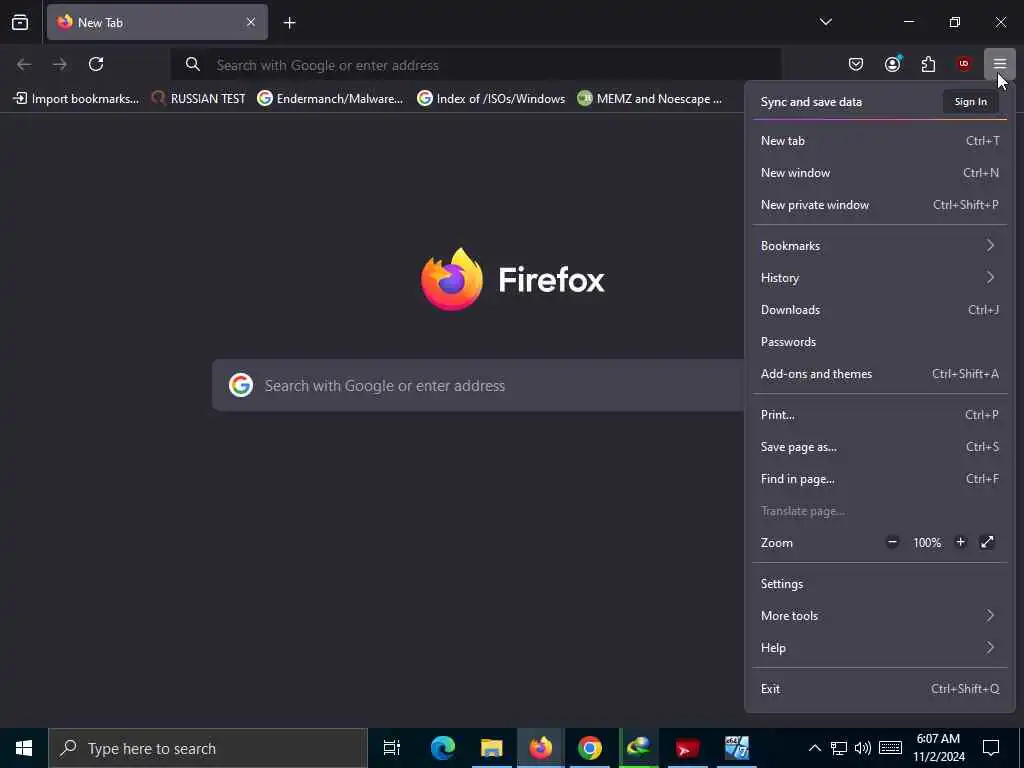Expand the More tools submenu

click(880, 616)
